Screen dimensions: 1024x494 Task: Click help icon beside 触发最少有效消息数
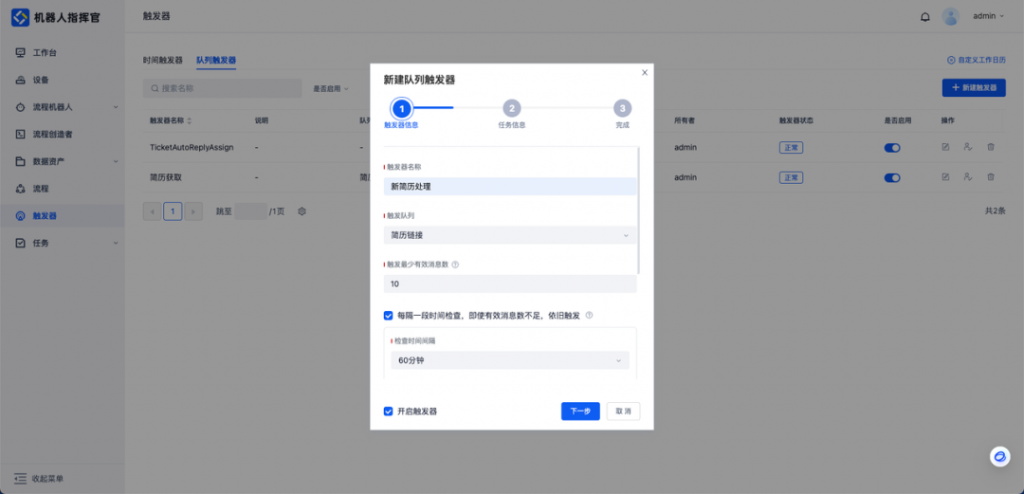(456, 265)
